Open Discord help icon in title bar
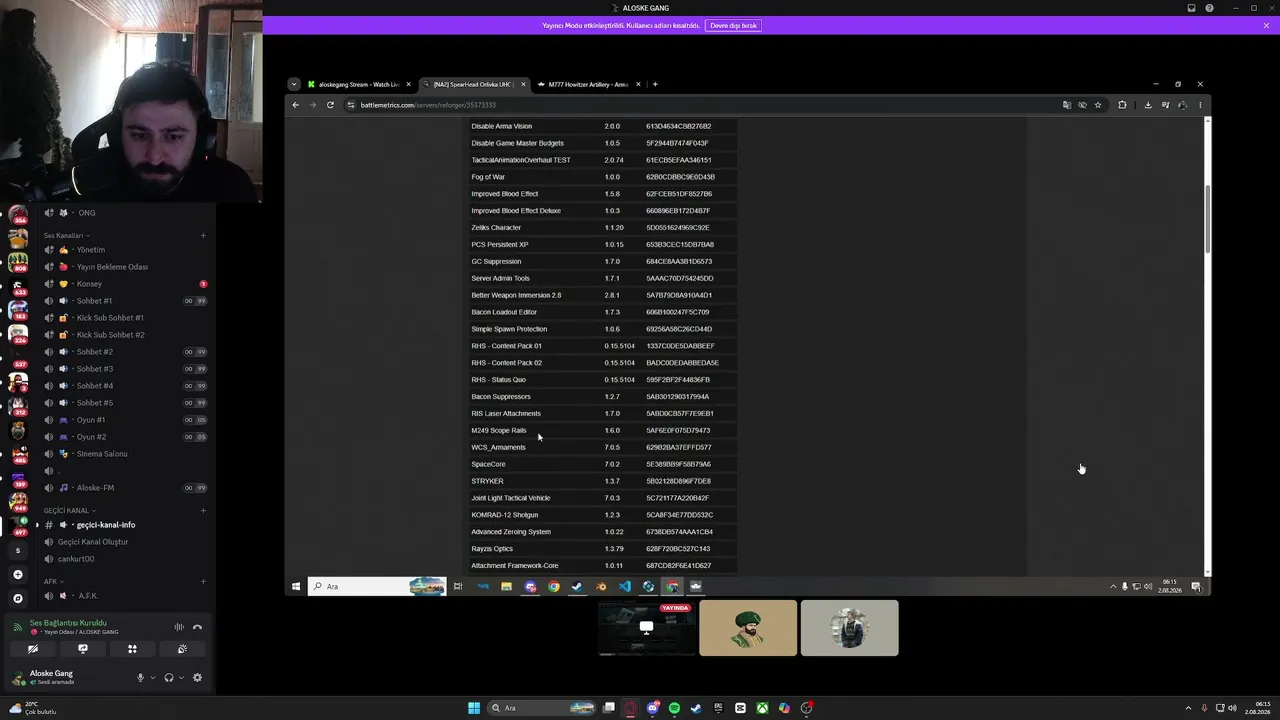The width and height of the screenshot is (1280, 720). pyautogui.click(x=1209, y=8)
